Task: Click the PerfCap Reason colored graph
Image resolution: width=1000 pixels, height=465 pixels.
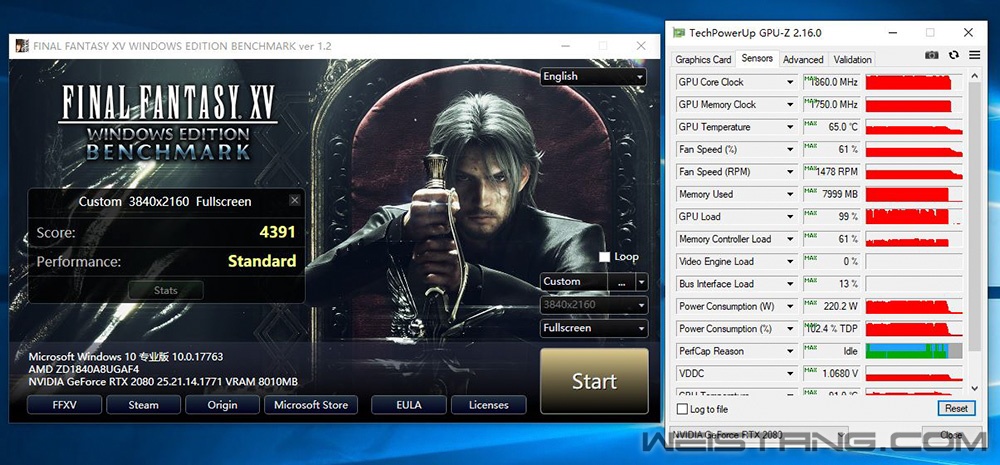Action: pos(914,351)
